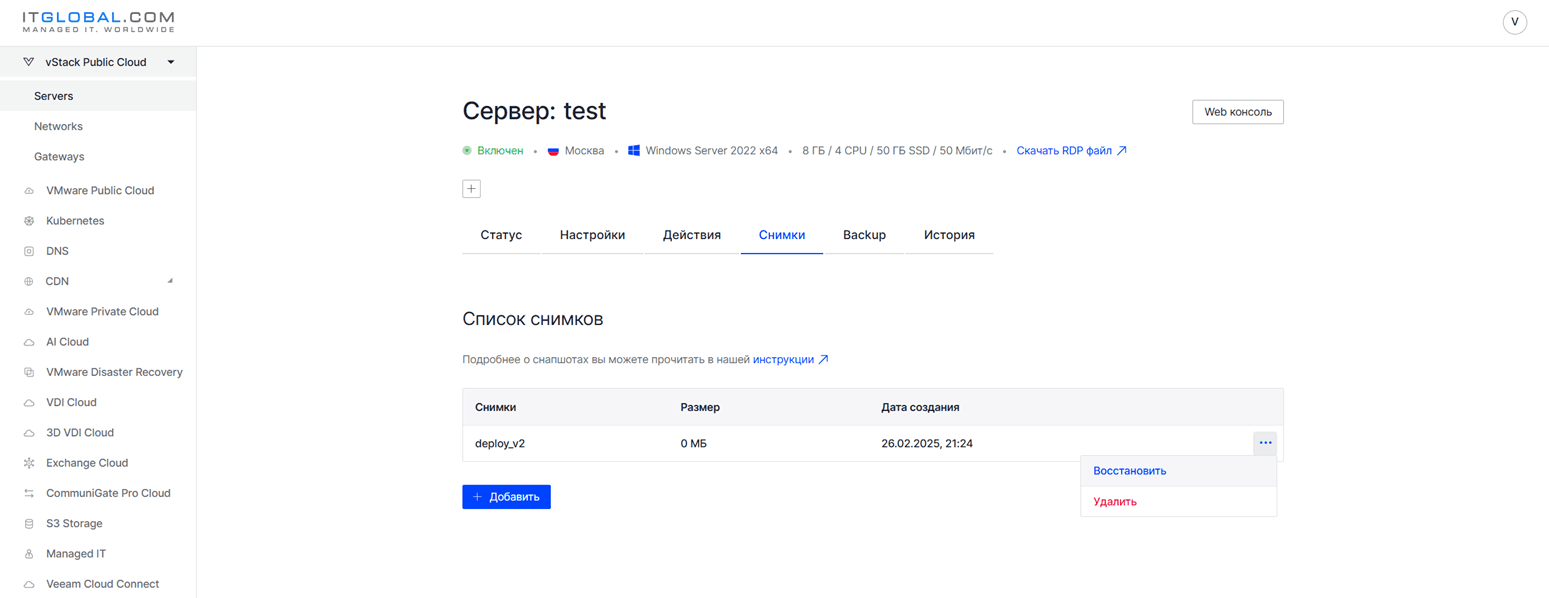Toggle the three-dots menu for deploy_v2

(1265, 443)
